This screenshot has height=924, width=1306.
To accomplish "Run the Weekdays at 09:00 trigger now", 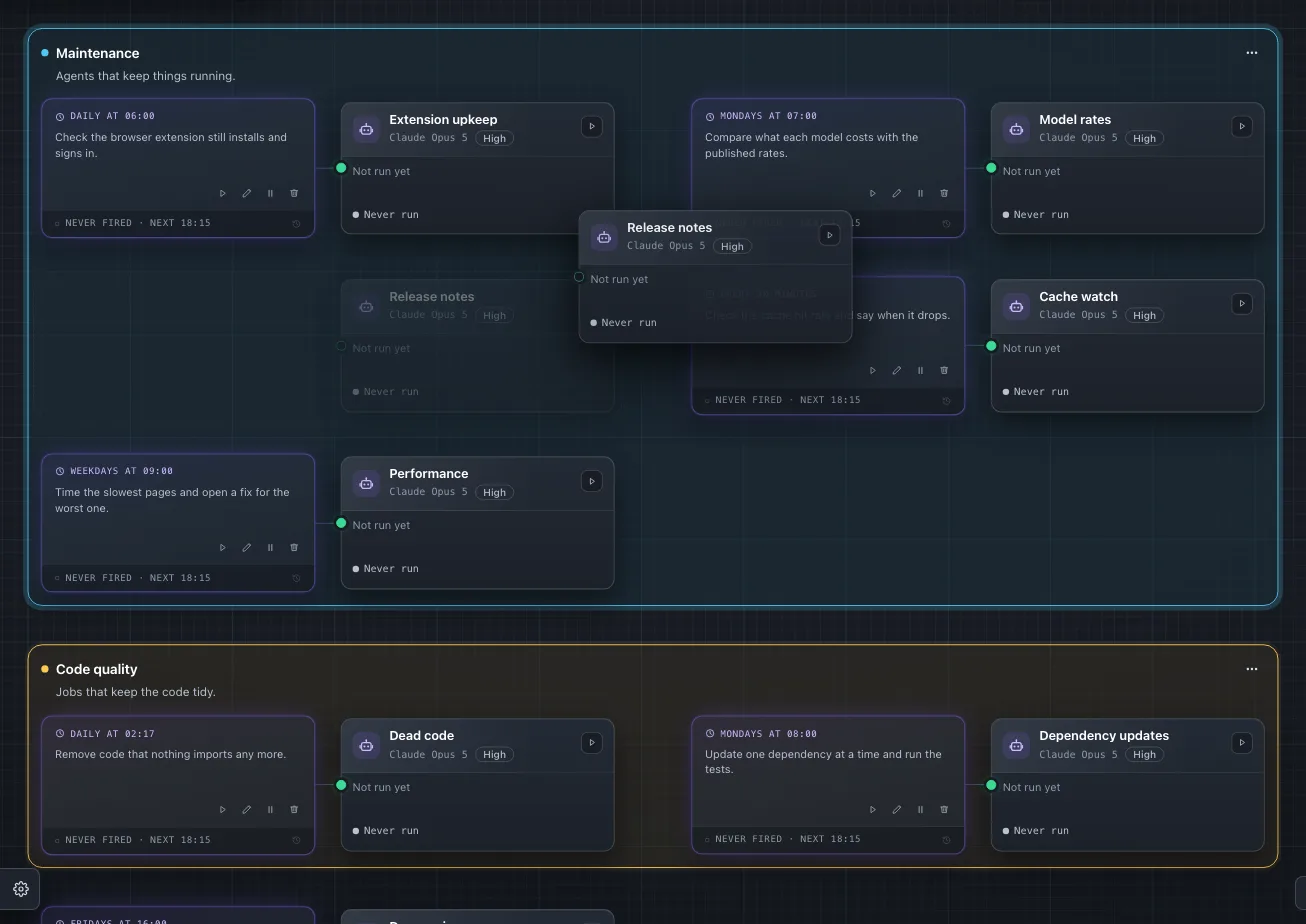I will (x=223, y=547).
